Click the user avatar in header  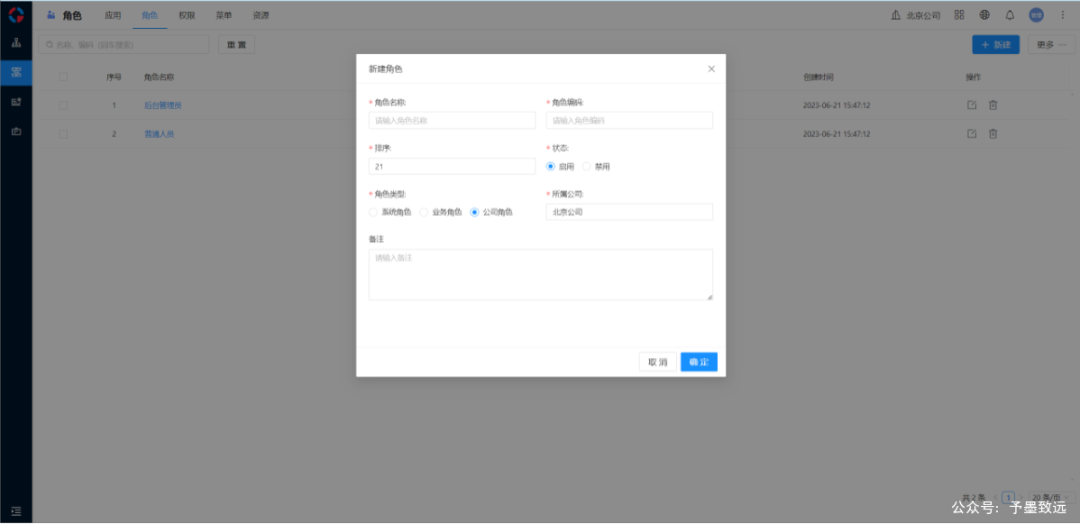pos(1036,14)
